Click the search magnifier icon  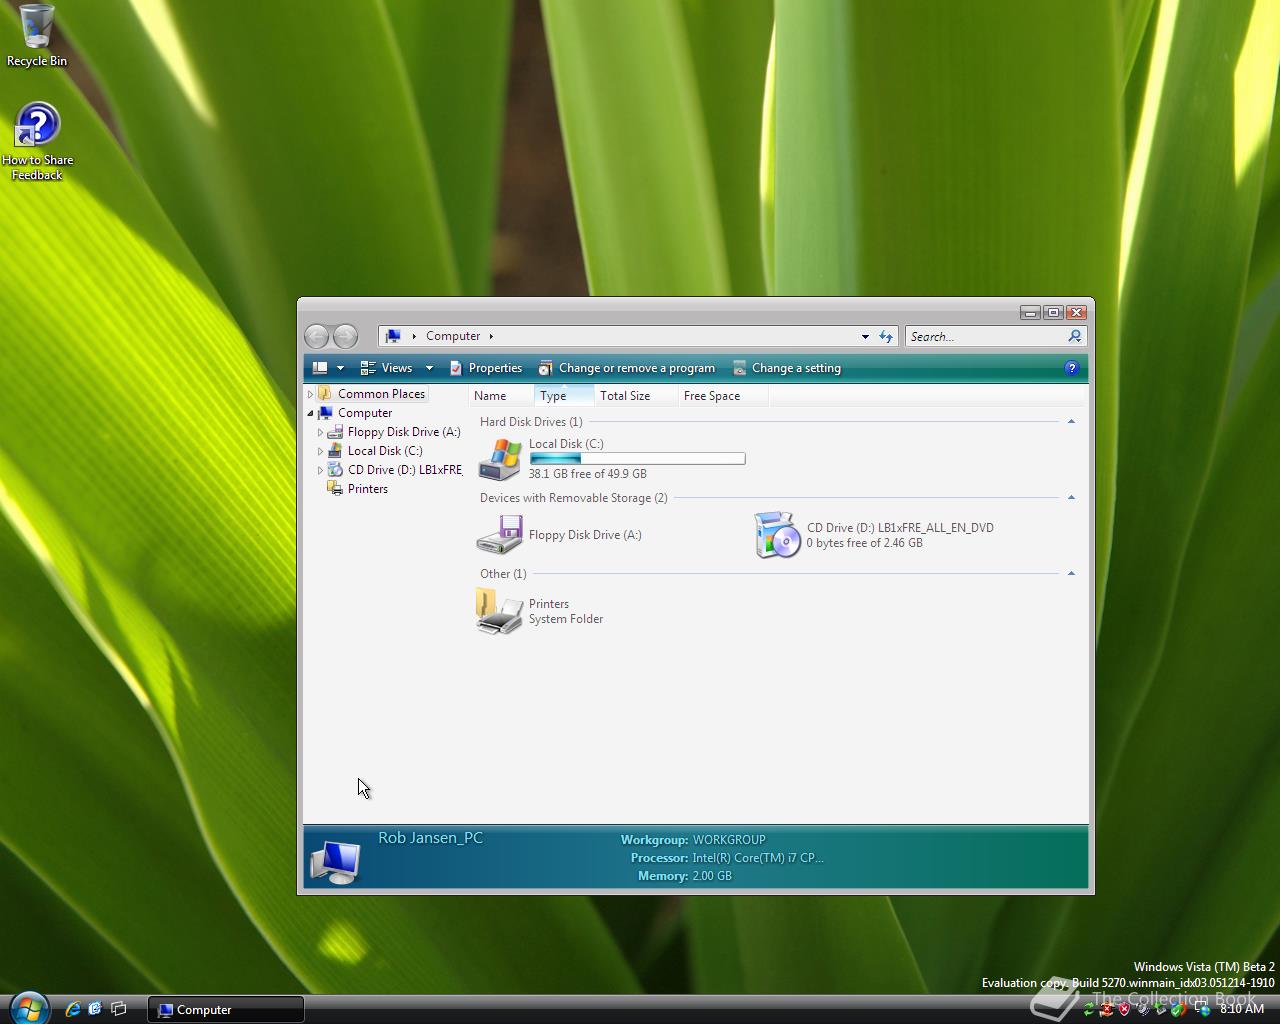click(1075, 336)
